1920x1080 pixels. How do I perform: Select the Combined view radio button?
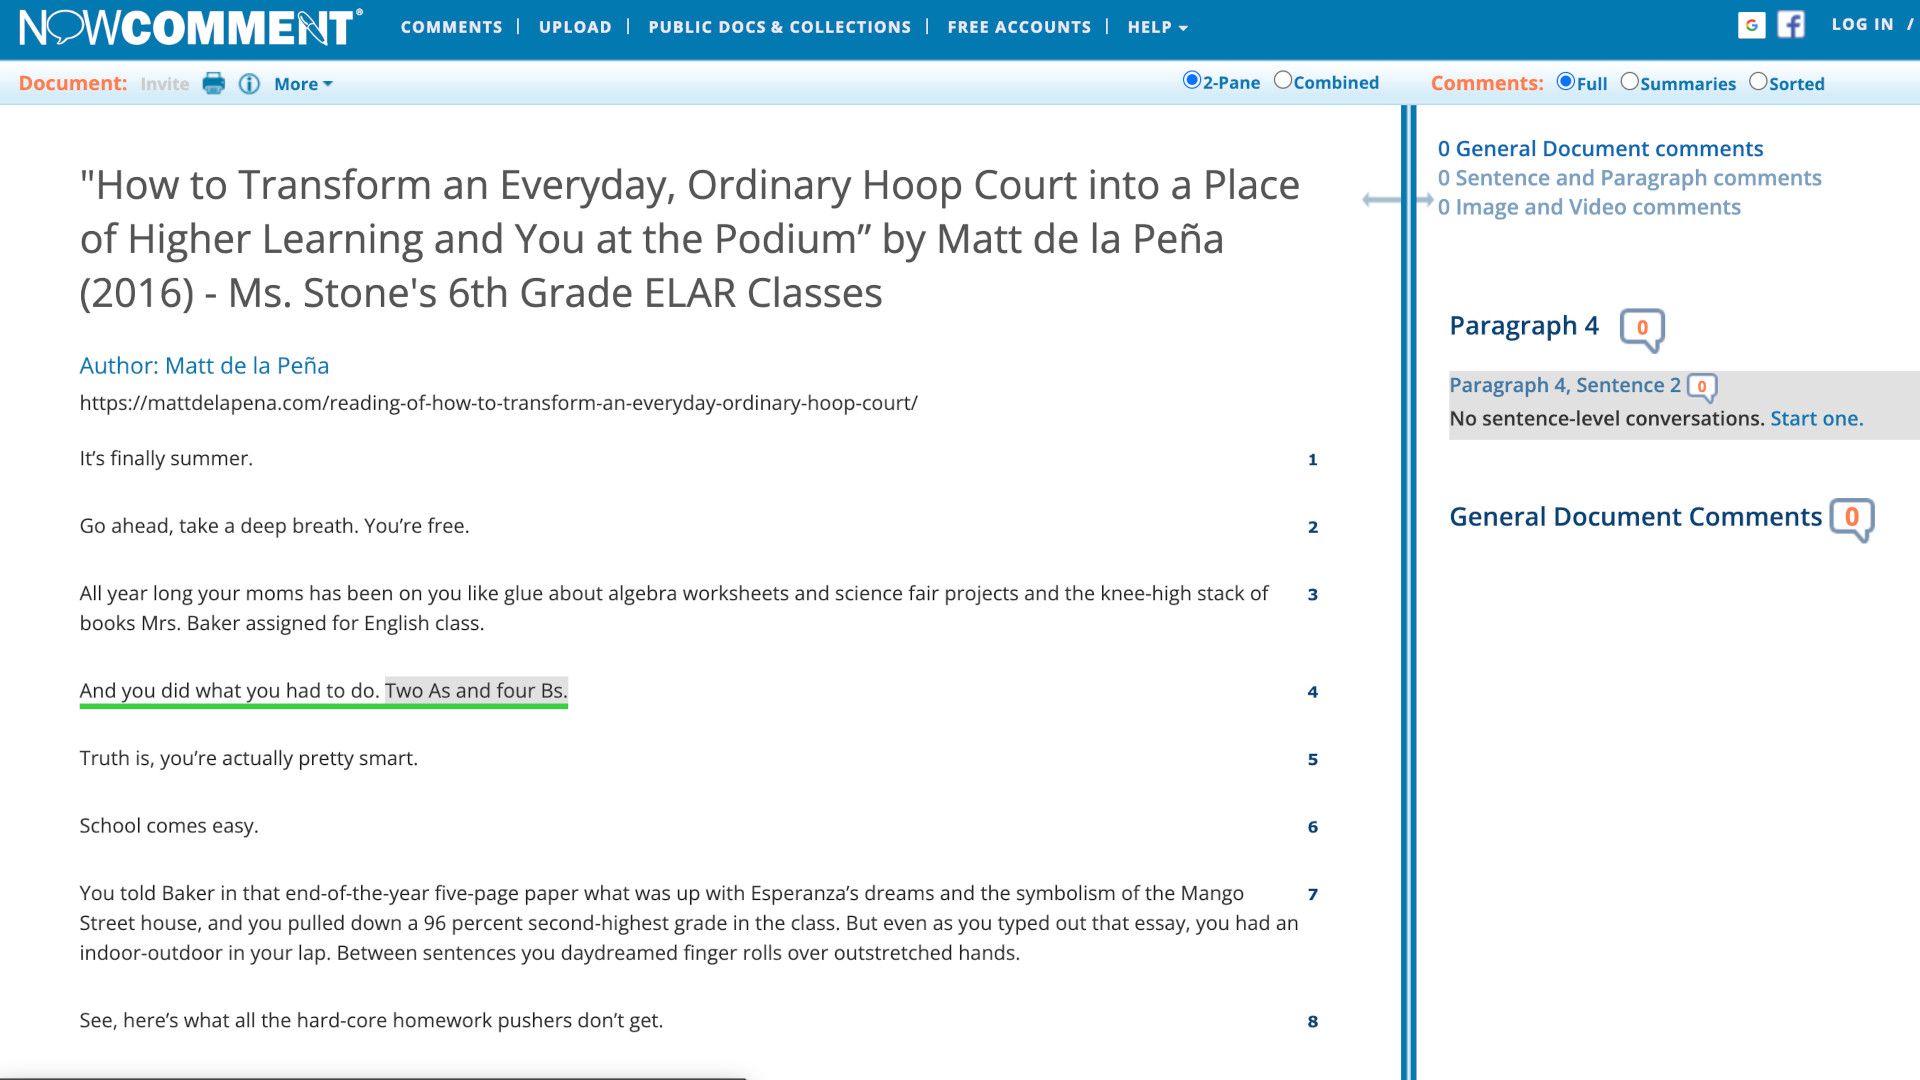click(x=1283, y=81)
